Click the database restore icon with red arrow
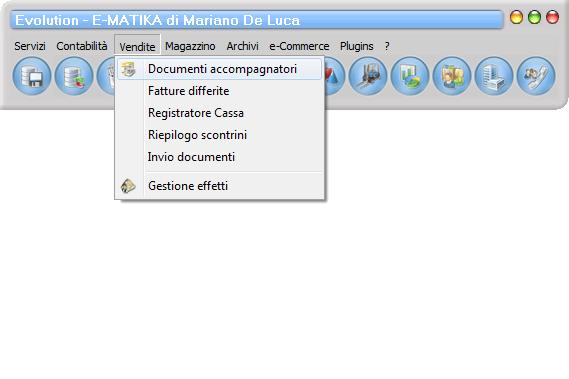 74,76
